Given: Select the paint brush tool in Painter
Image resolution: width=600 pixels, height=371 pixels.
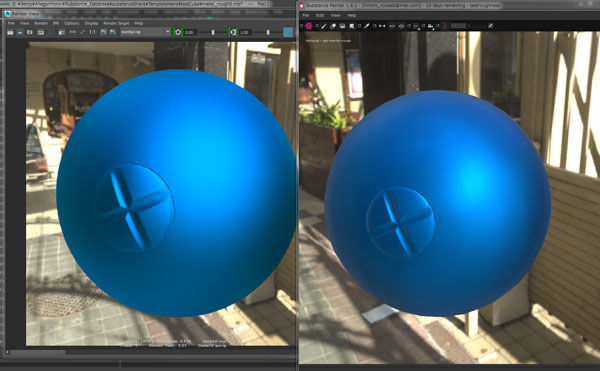Looking at the screenshot, I should click(324, 26).
